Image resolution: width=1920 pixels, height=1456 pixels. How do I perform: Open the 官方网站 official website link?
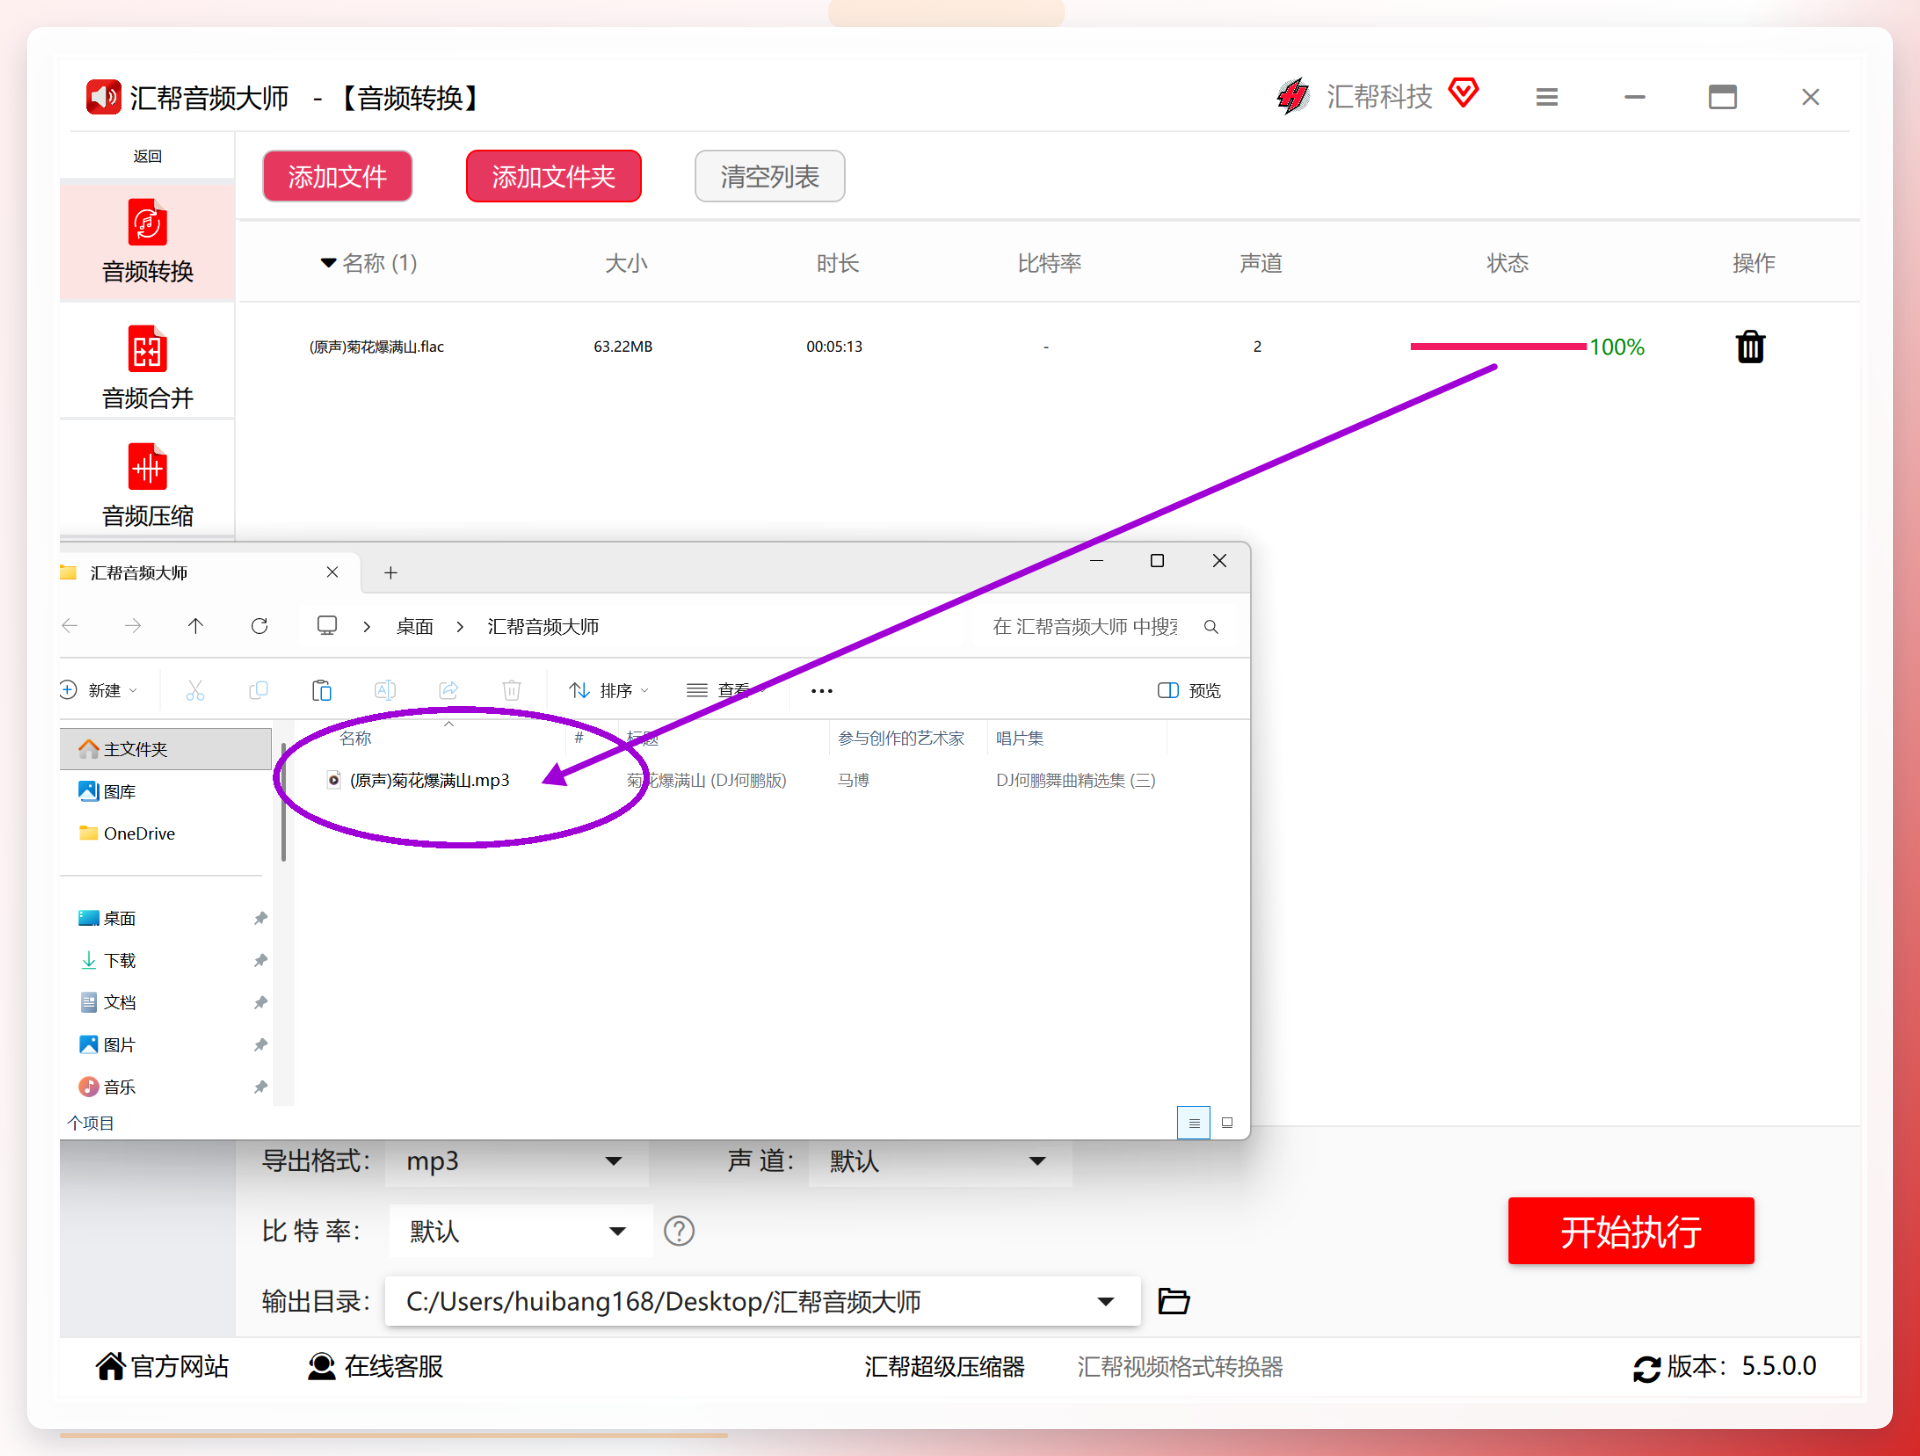coord(162,1366)
